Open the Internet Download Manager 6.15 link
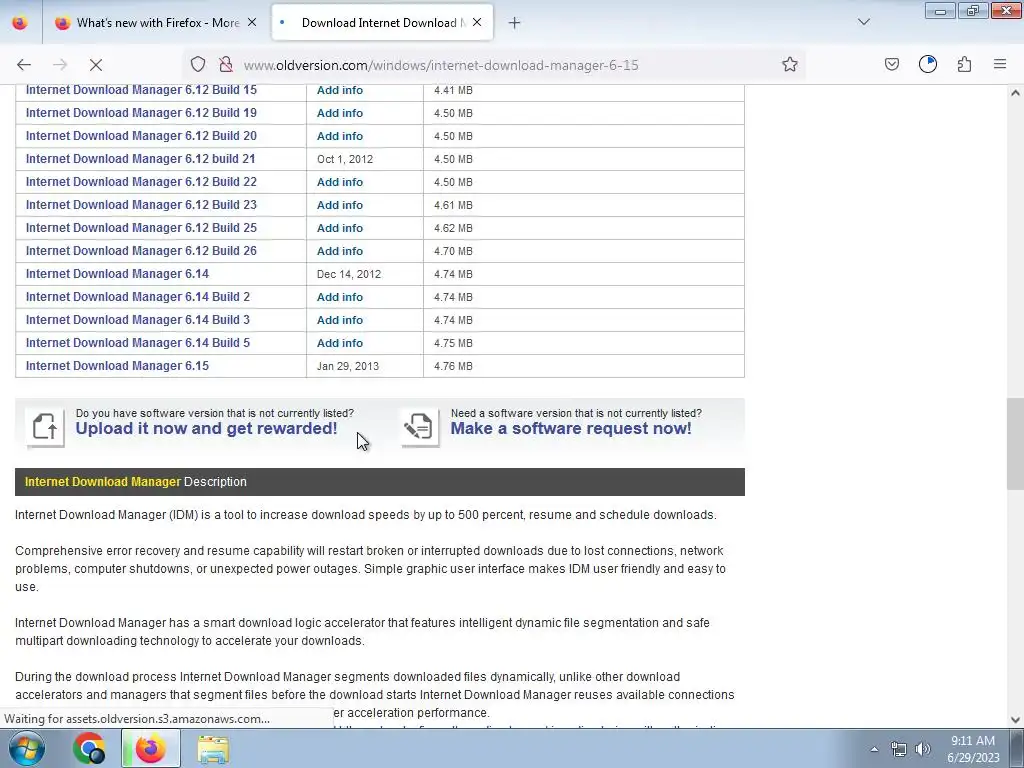 118,366
